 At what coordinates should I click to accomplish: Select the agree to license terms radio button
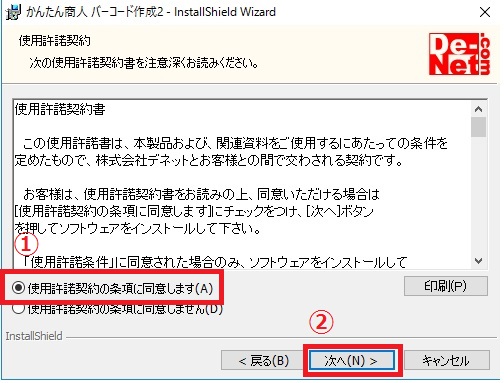(x=19, y=288)
